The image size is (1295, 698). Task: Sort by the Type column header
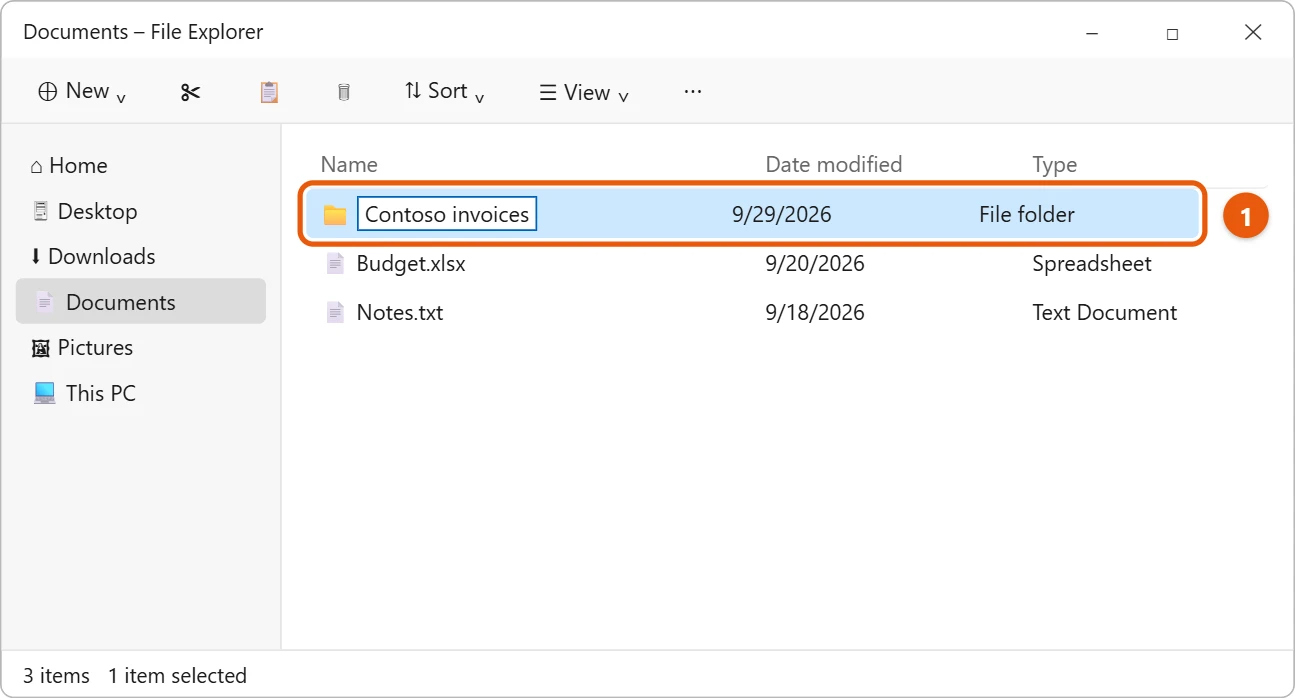1055,165
